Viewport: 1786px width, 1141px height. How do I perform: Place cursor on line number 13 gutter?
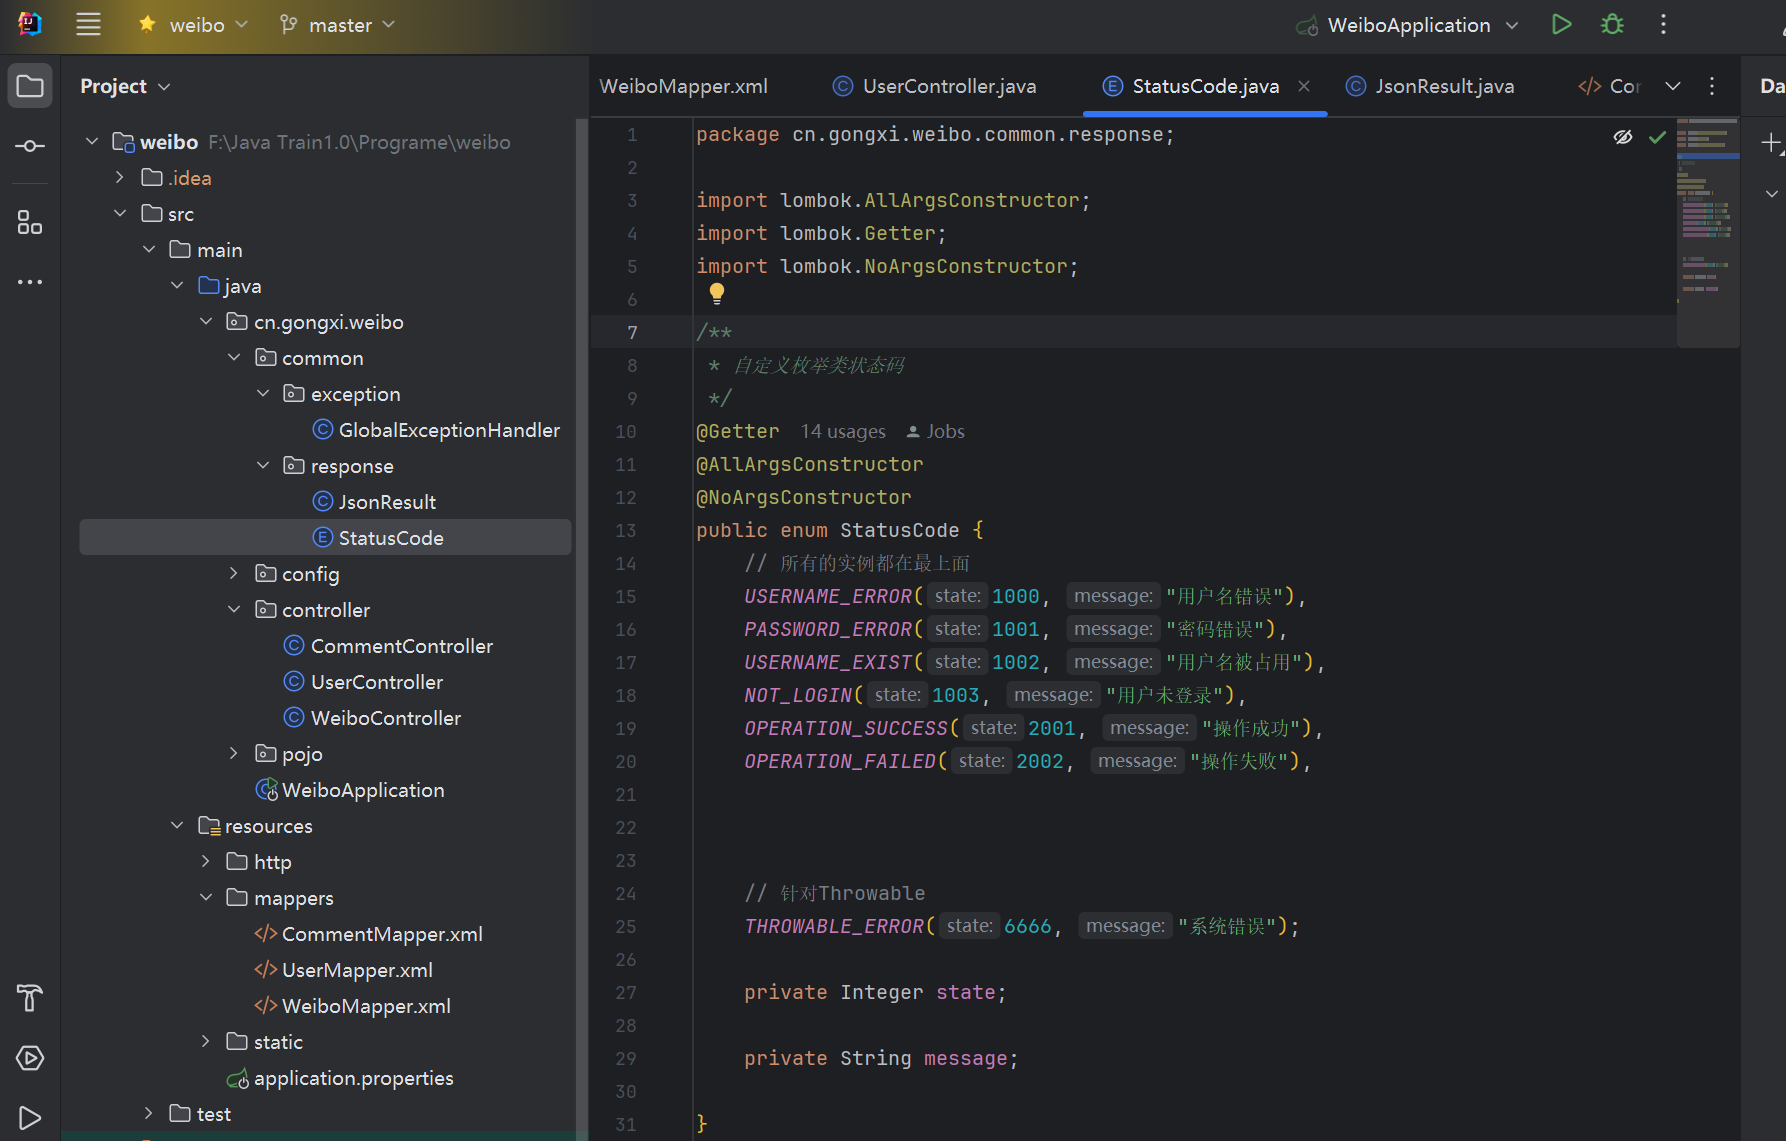pos(625,530)
